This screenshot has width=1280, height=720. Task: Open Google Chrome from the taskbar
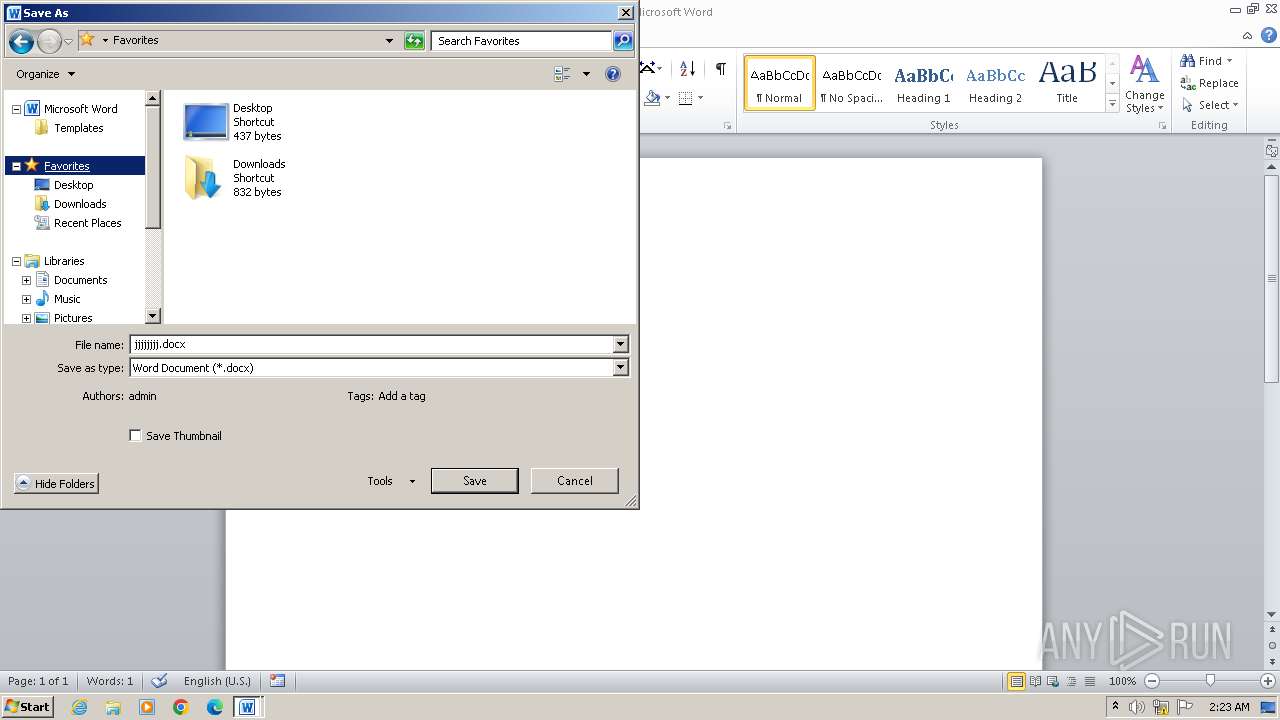click(x=181, y=707)
